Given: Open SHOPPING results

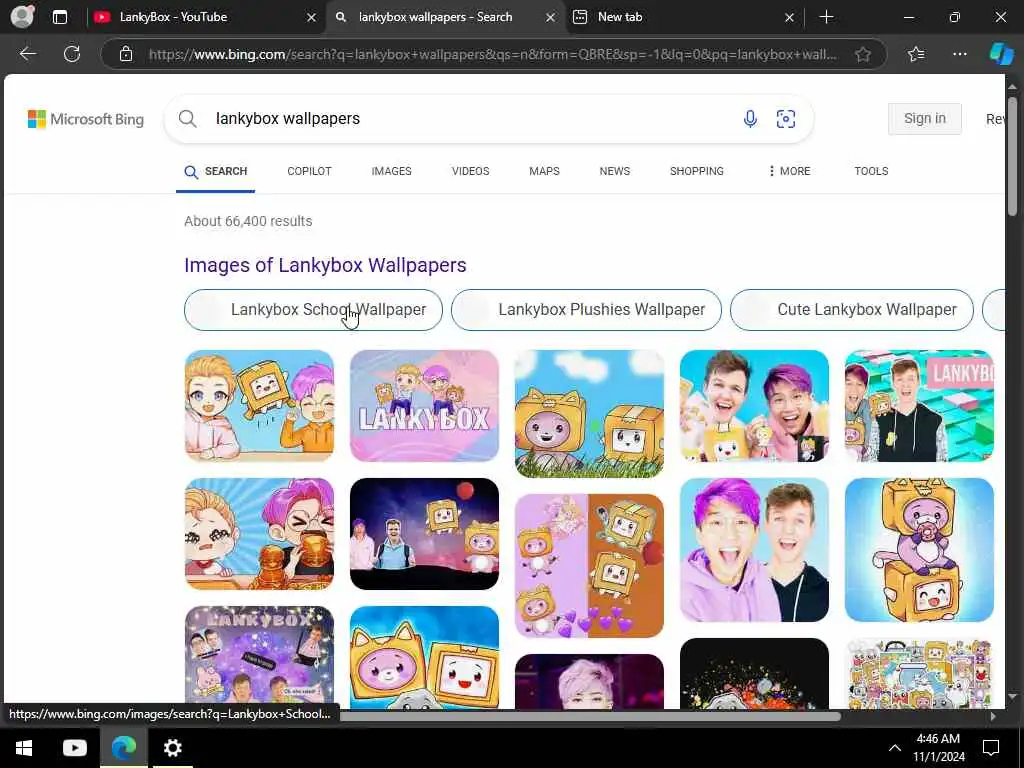Looking at the screenshot, I should [x=696, y=171].
